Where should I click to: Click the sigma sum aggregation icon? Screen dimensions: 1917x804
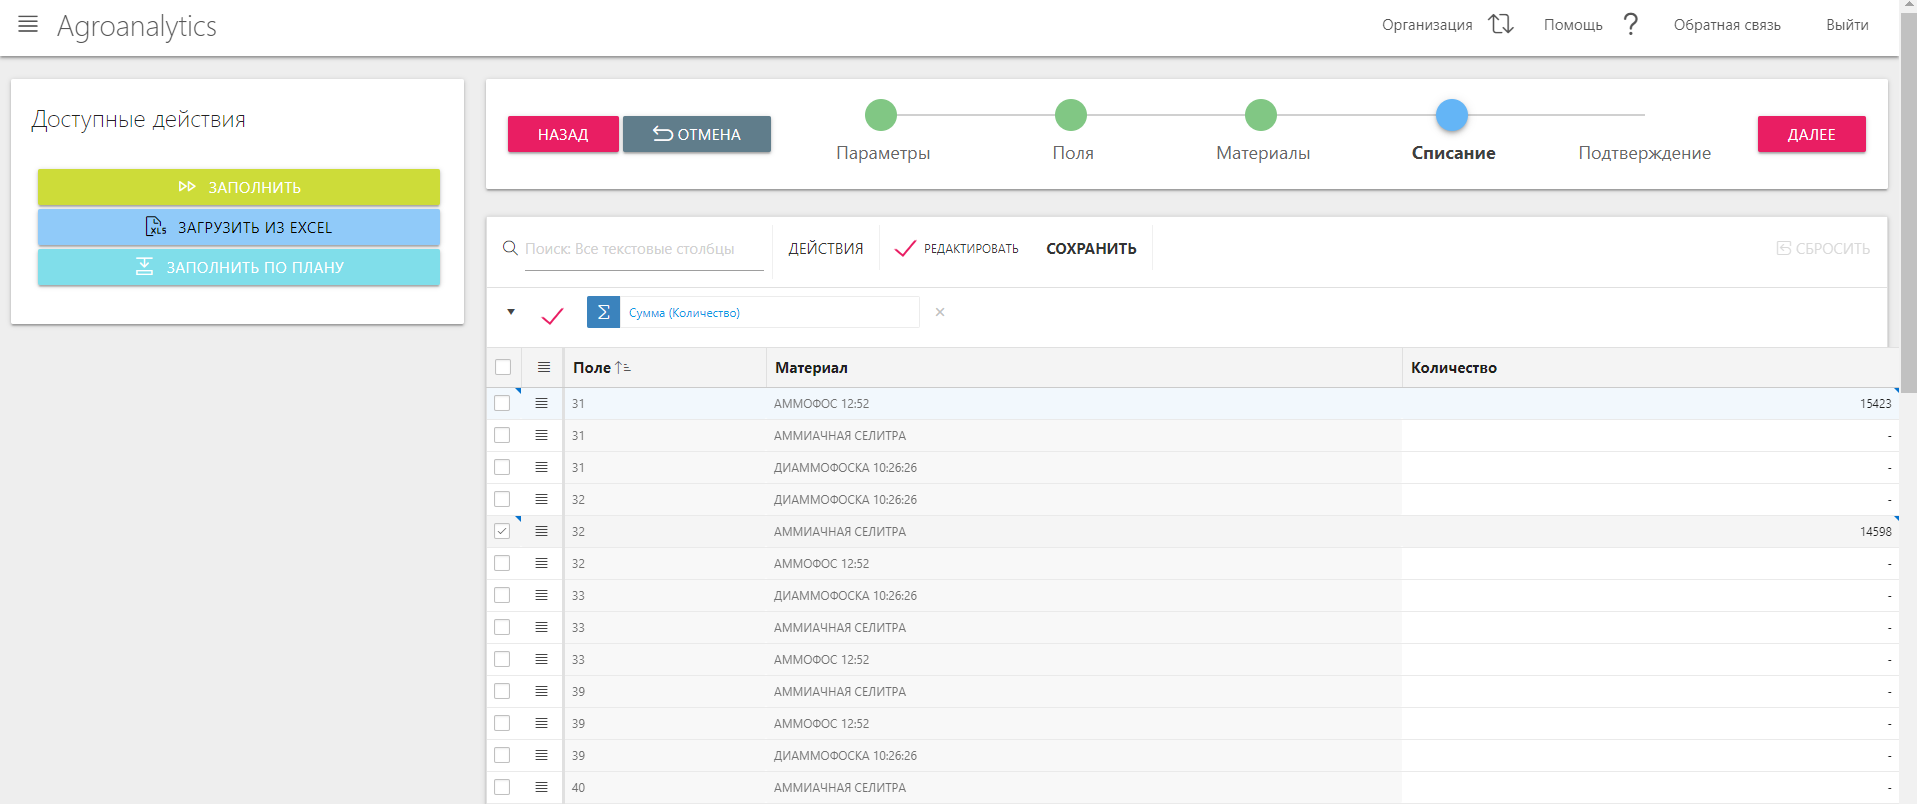coord(603,312)
